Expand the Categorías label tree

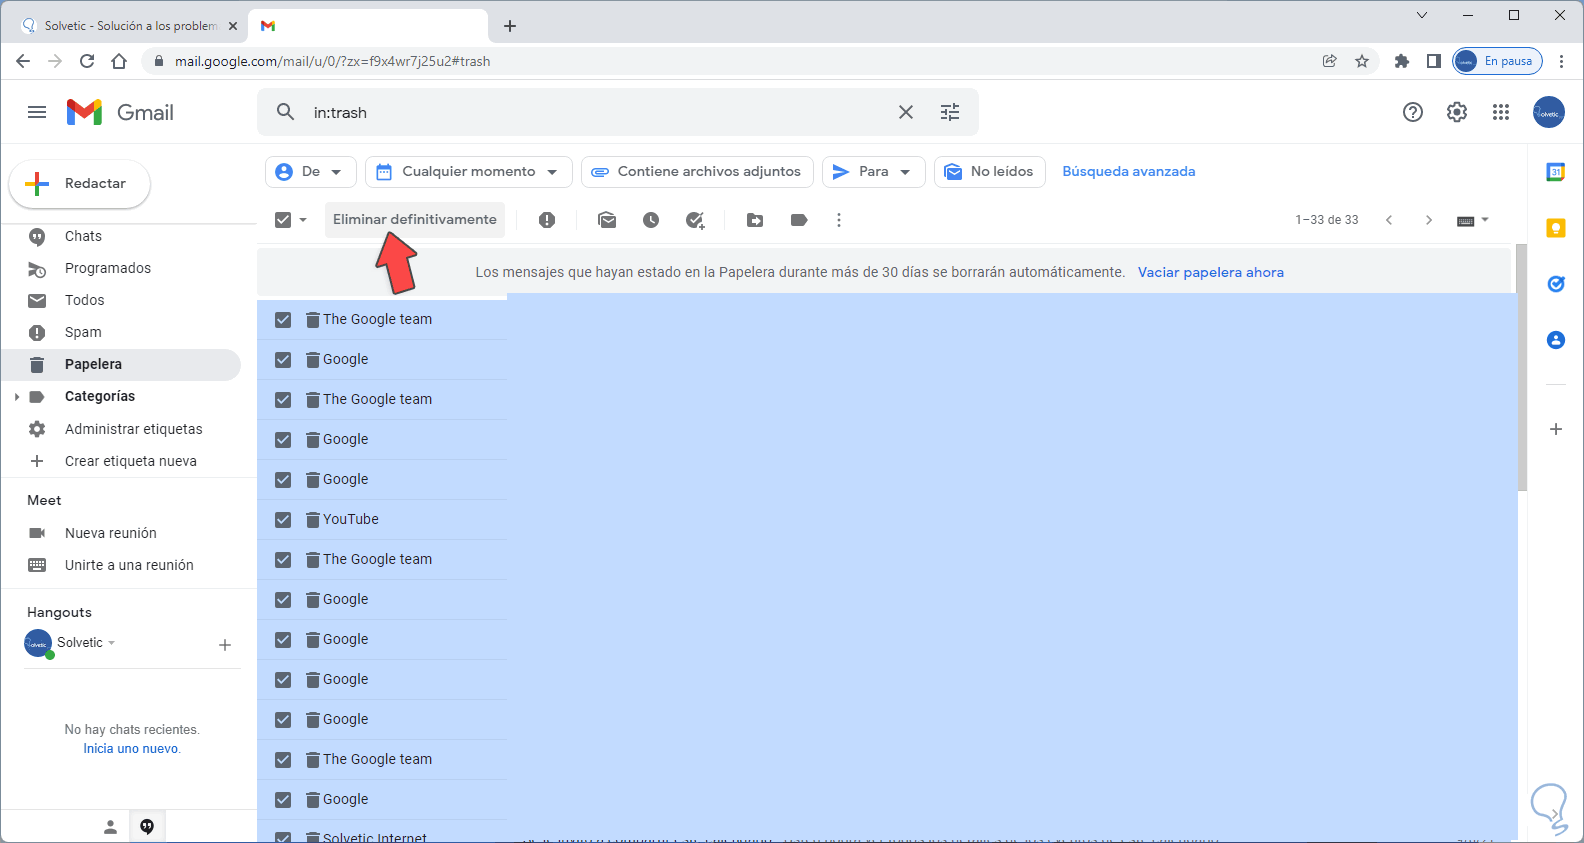tap(17, 397)
